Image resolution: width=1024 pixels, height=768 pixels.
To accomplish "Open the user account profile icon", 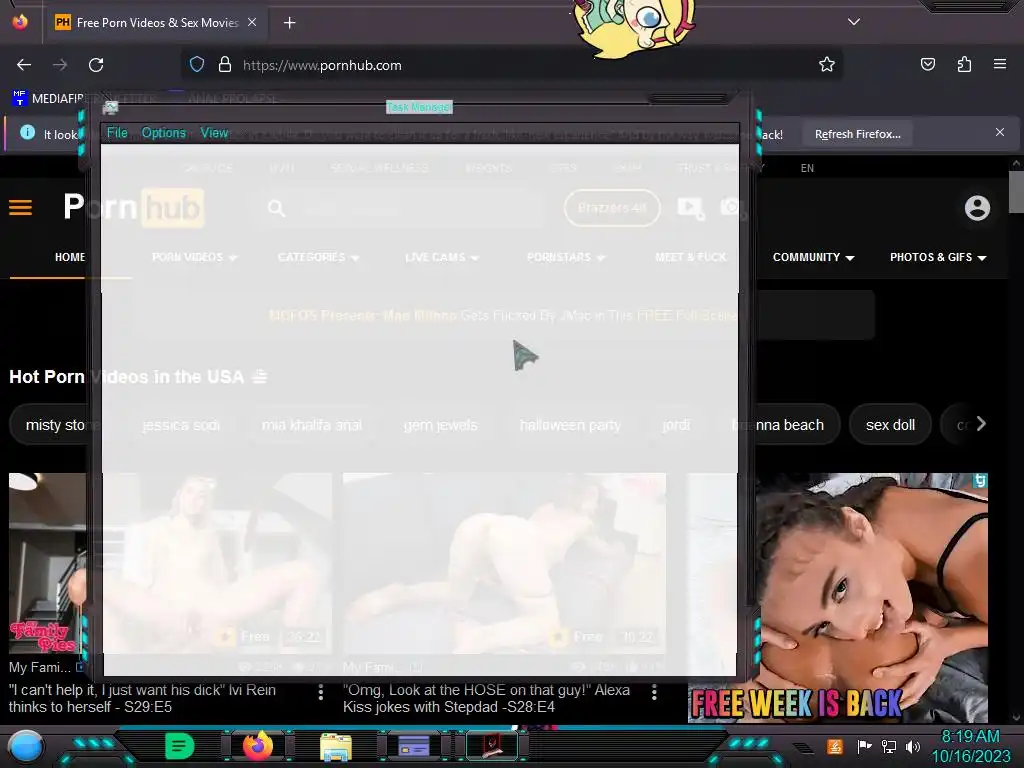I will [977, 208].
